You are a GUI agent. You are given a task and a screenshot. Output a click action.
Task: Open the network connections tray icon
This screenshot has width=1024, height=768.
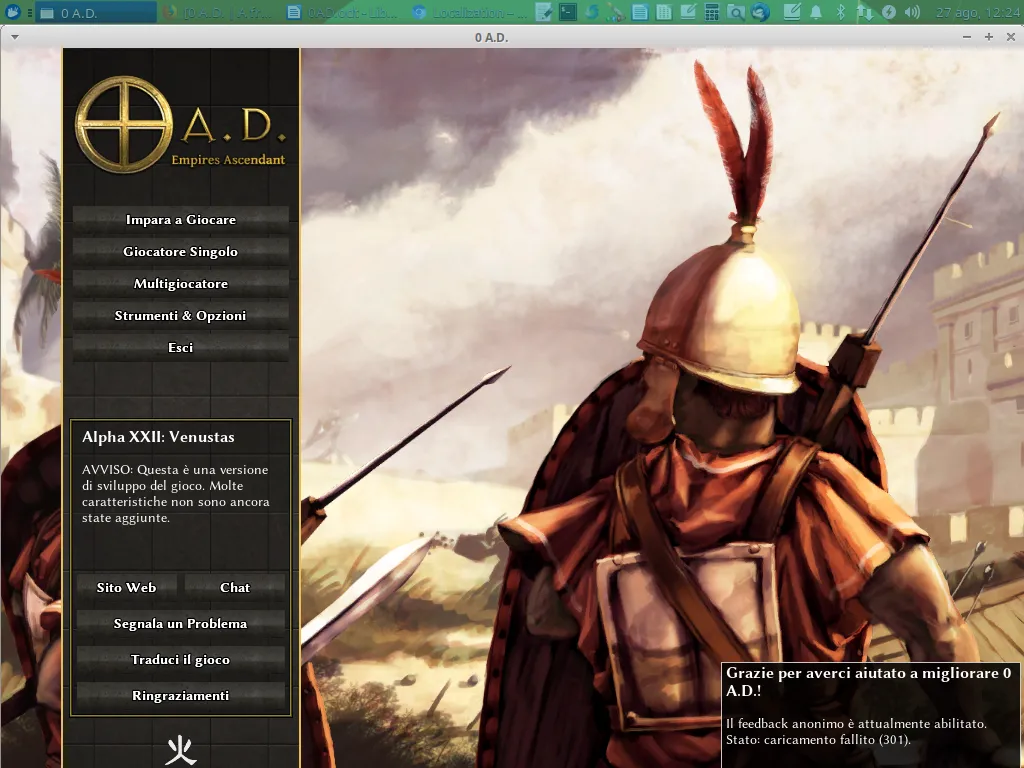point(865,12)
